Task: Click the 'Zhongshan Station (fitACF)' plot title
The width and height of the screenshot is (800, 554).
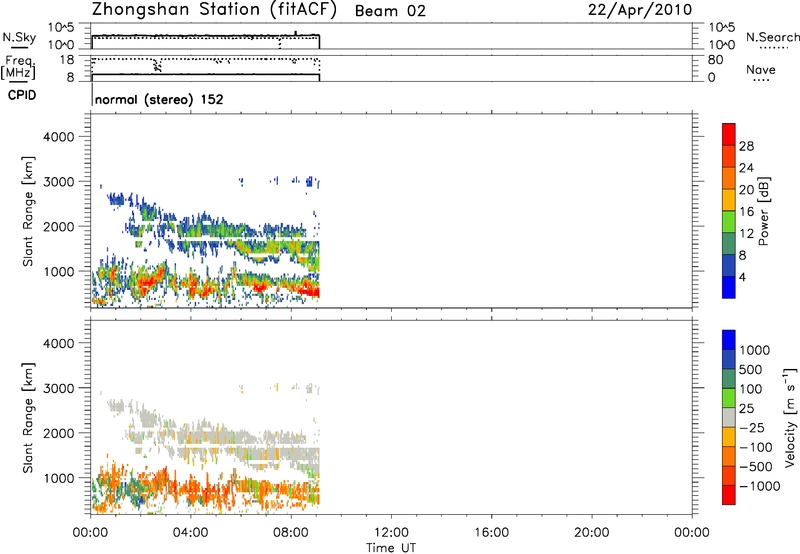Action: tap(214, 10)
